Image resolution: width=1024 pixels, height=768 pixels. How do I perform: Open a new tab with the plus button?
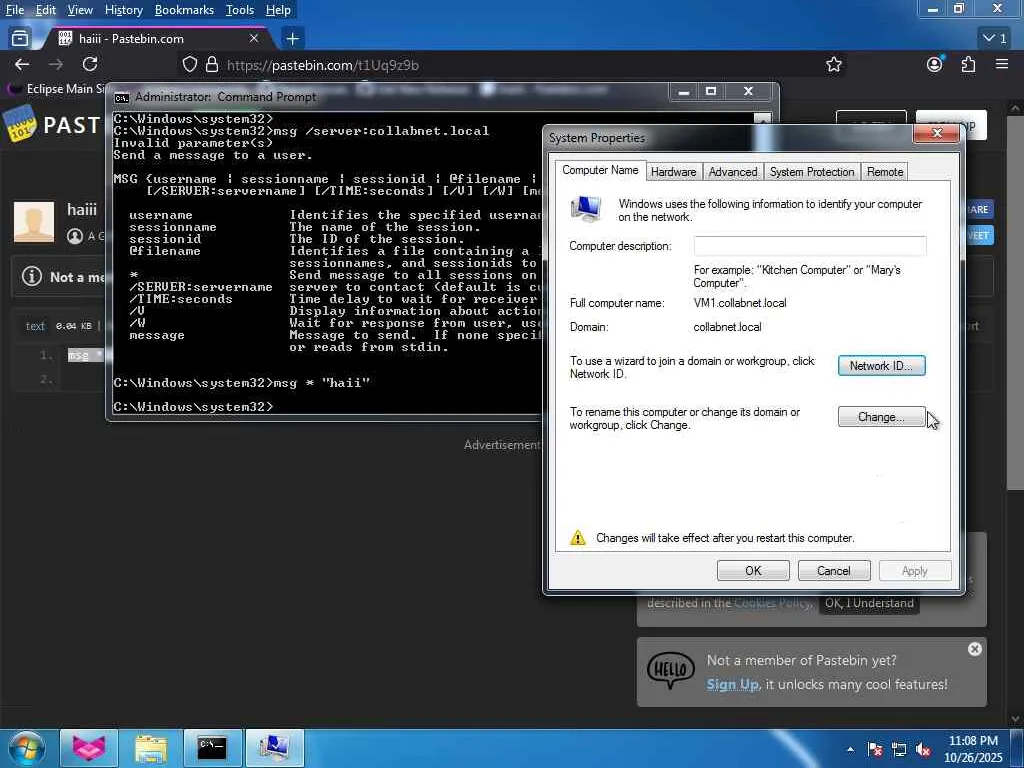293,39
